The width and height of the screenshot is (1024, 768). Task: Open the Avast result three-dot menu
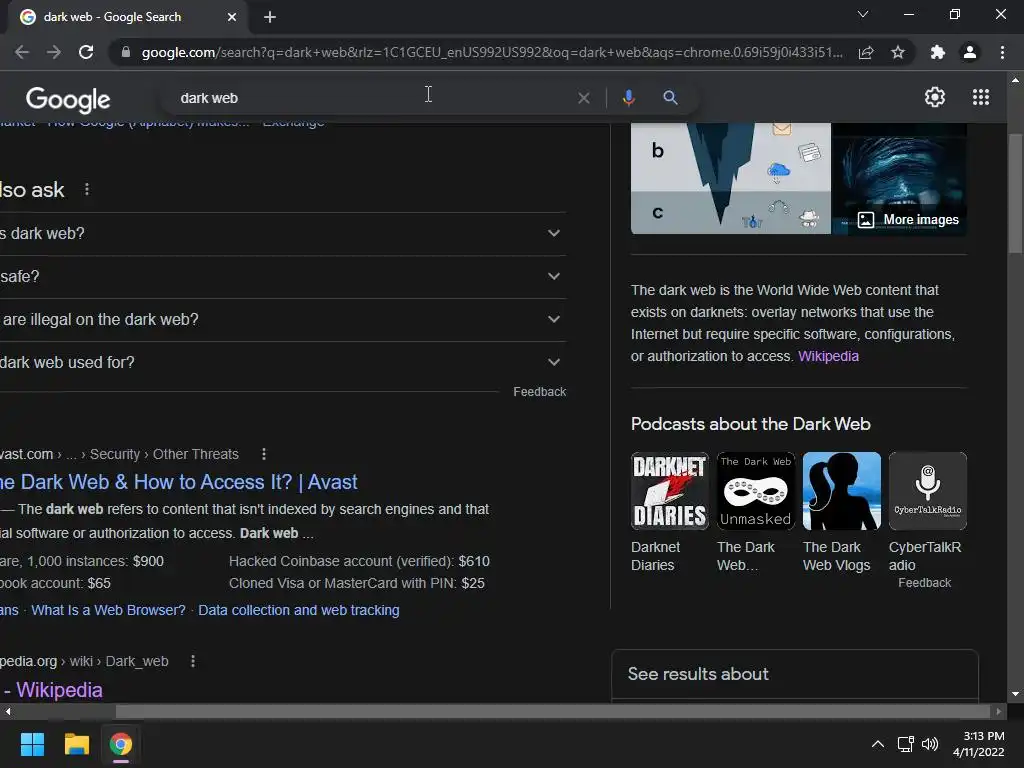pyautogui.click(x=264, y=454)
